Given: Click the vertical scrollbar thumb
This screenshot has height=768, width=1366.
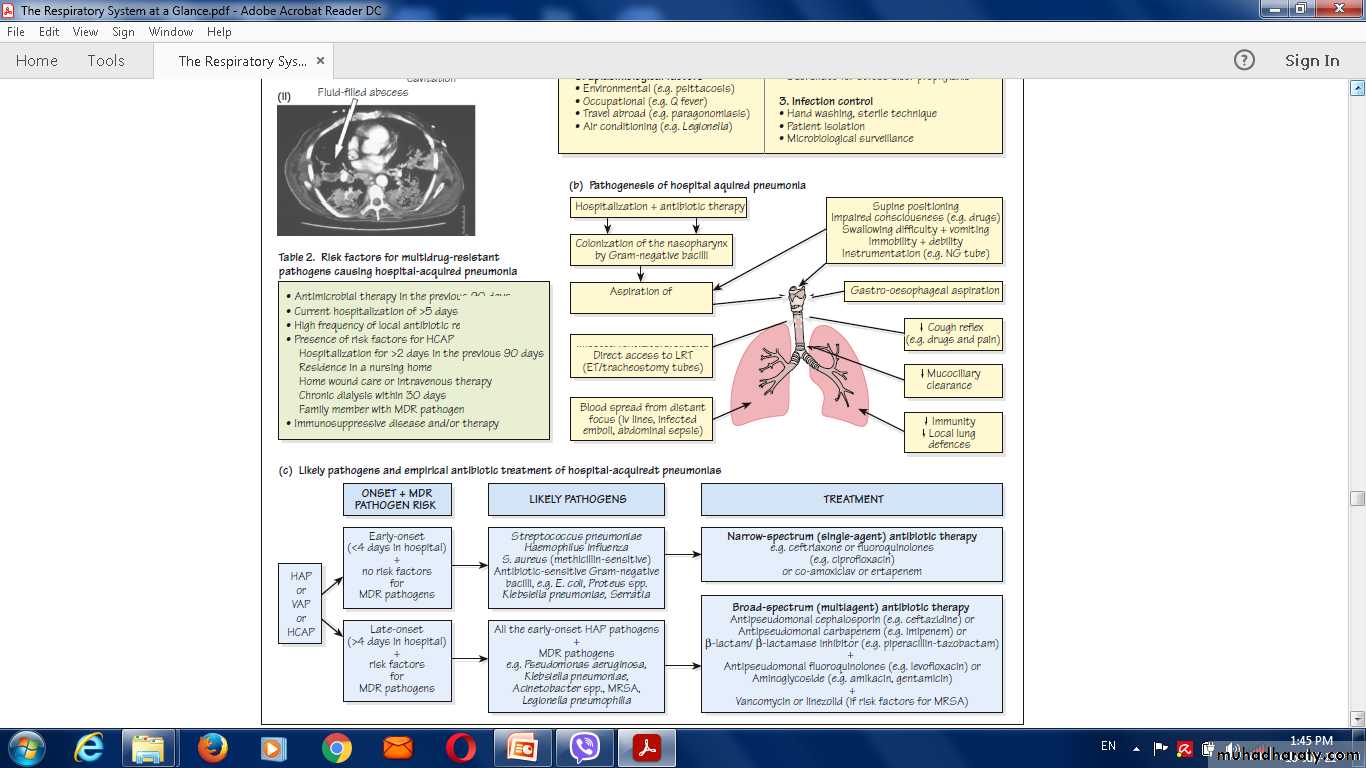Looking at the screenshot, I should pos(1357,498).
